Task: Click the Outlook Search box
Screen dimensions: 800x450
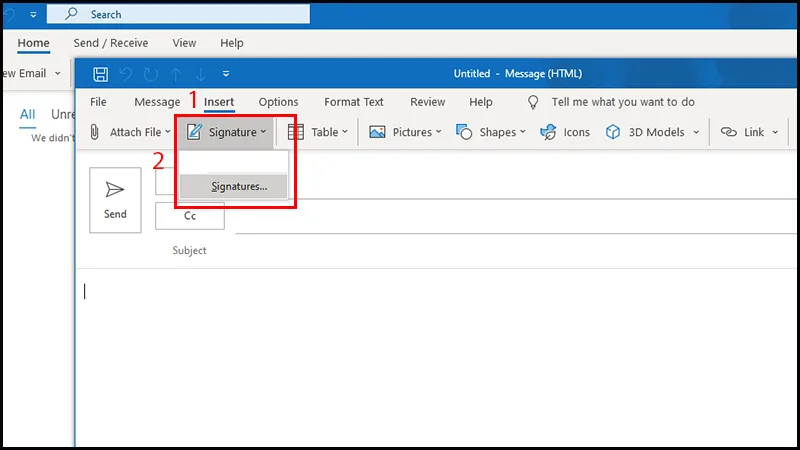Action: [x=178, y=14]
